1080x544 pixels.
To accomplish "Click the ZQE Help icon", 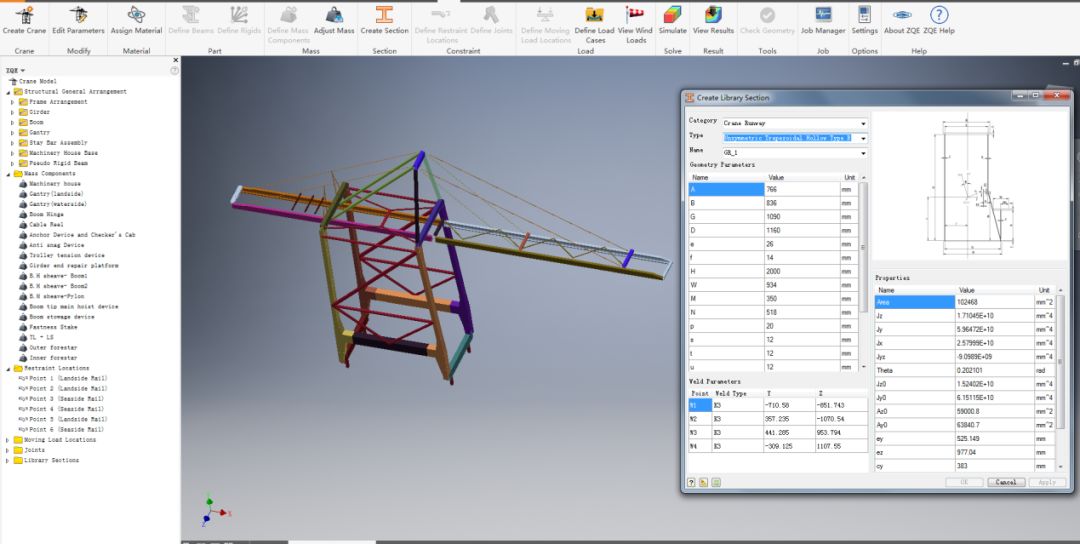I will click(938, 15).
